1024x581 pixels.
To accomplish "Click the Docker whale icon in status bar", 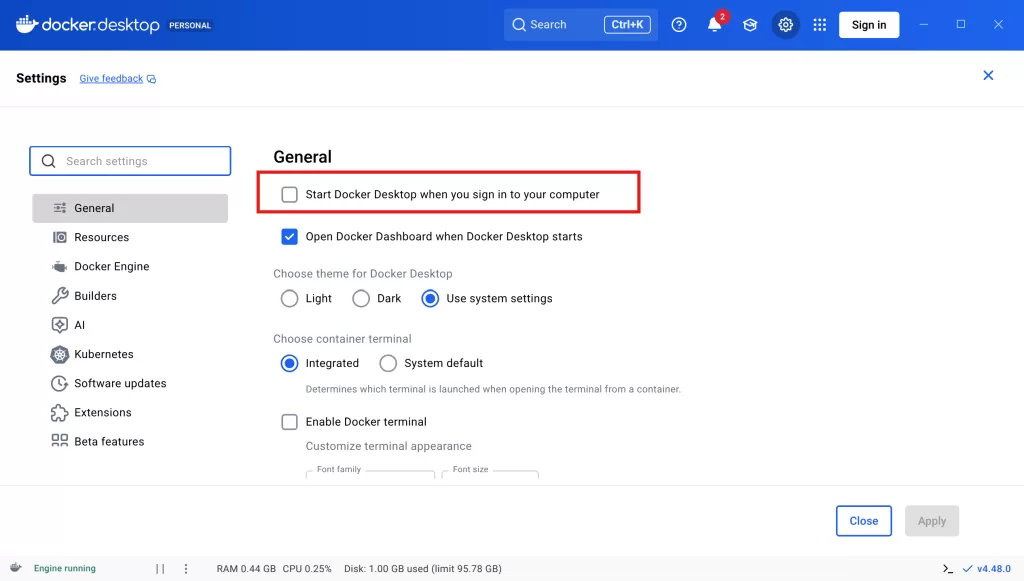I will pyautogui.click(x=16, y=567).
